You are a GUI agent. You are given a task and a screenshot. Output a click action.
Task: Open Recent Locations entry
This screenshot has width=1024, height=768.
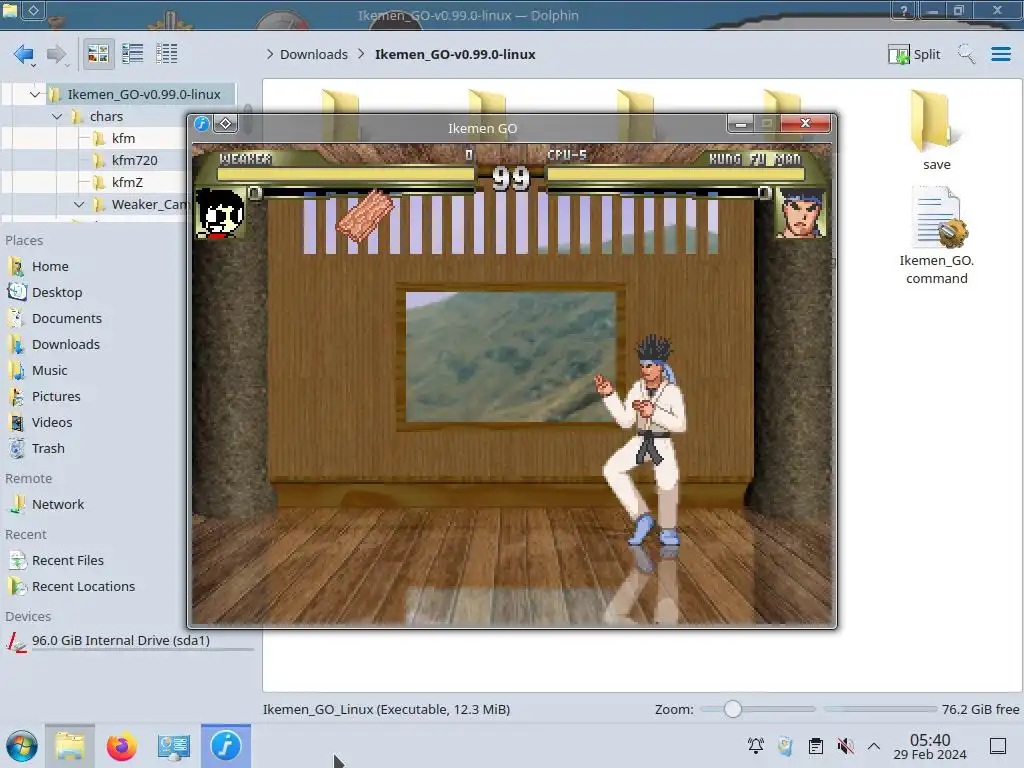[83, 586]
